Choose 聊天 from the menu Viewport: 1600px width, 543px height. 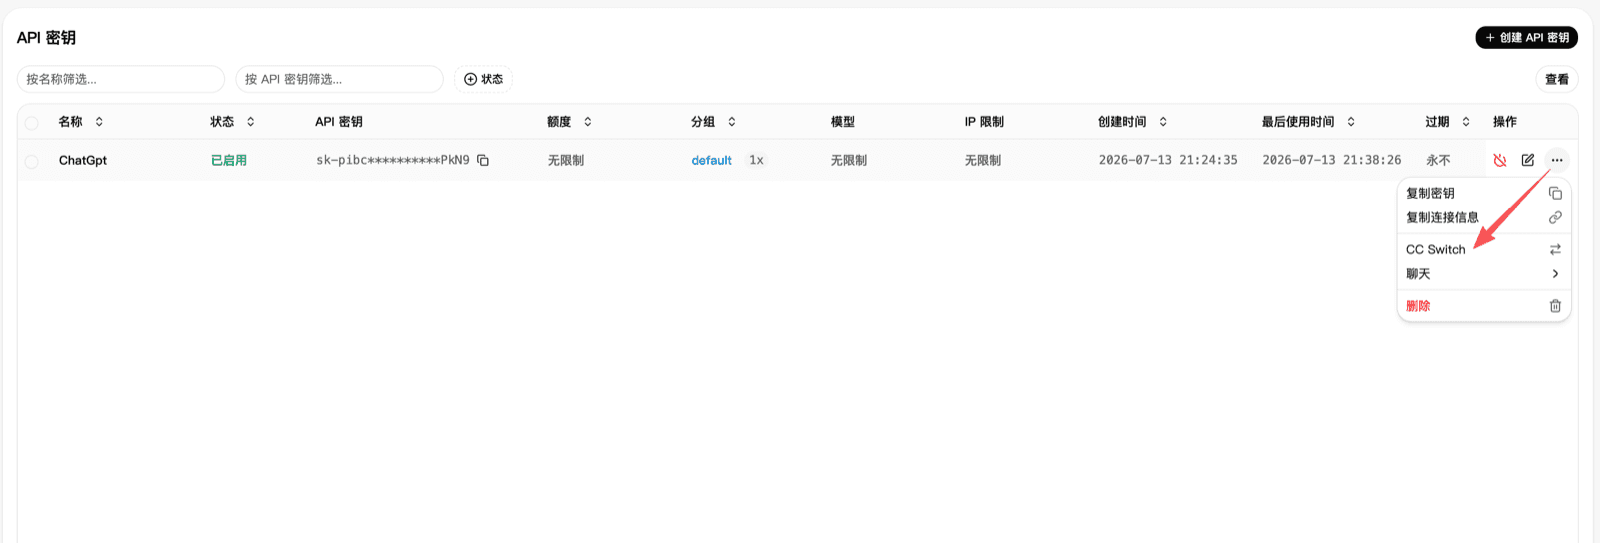1484,274
